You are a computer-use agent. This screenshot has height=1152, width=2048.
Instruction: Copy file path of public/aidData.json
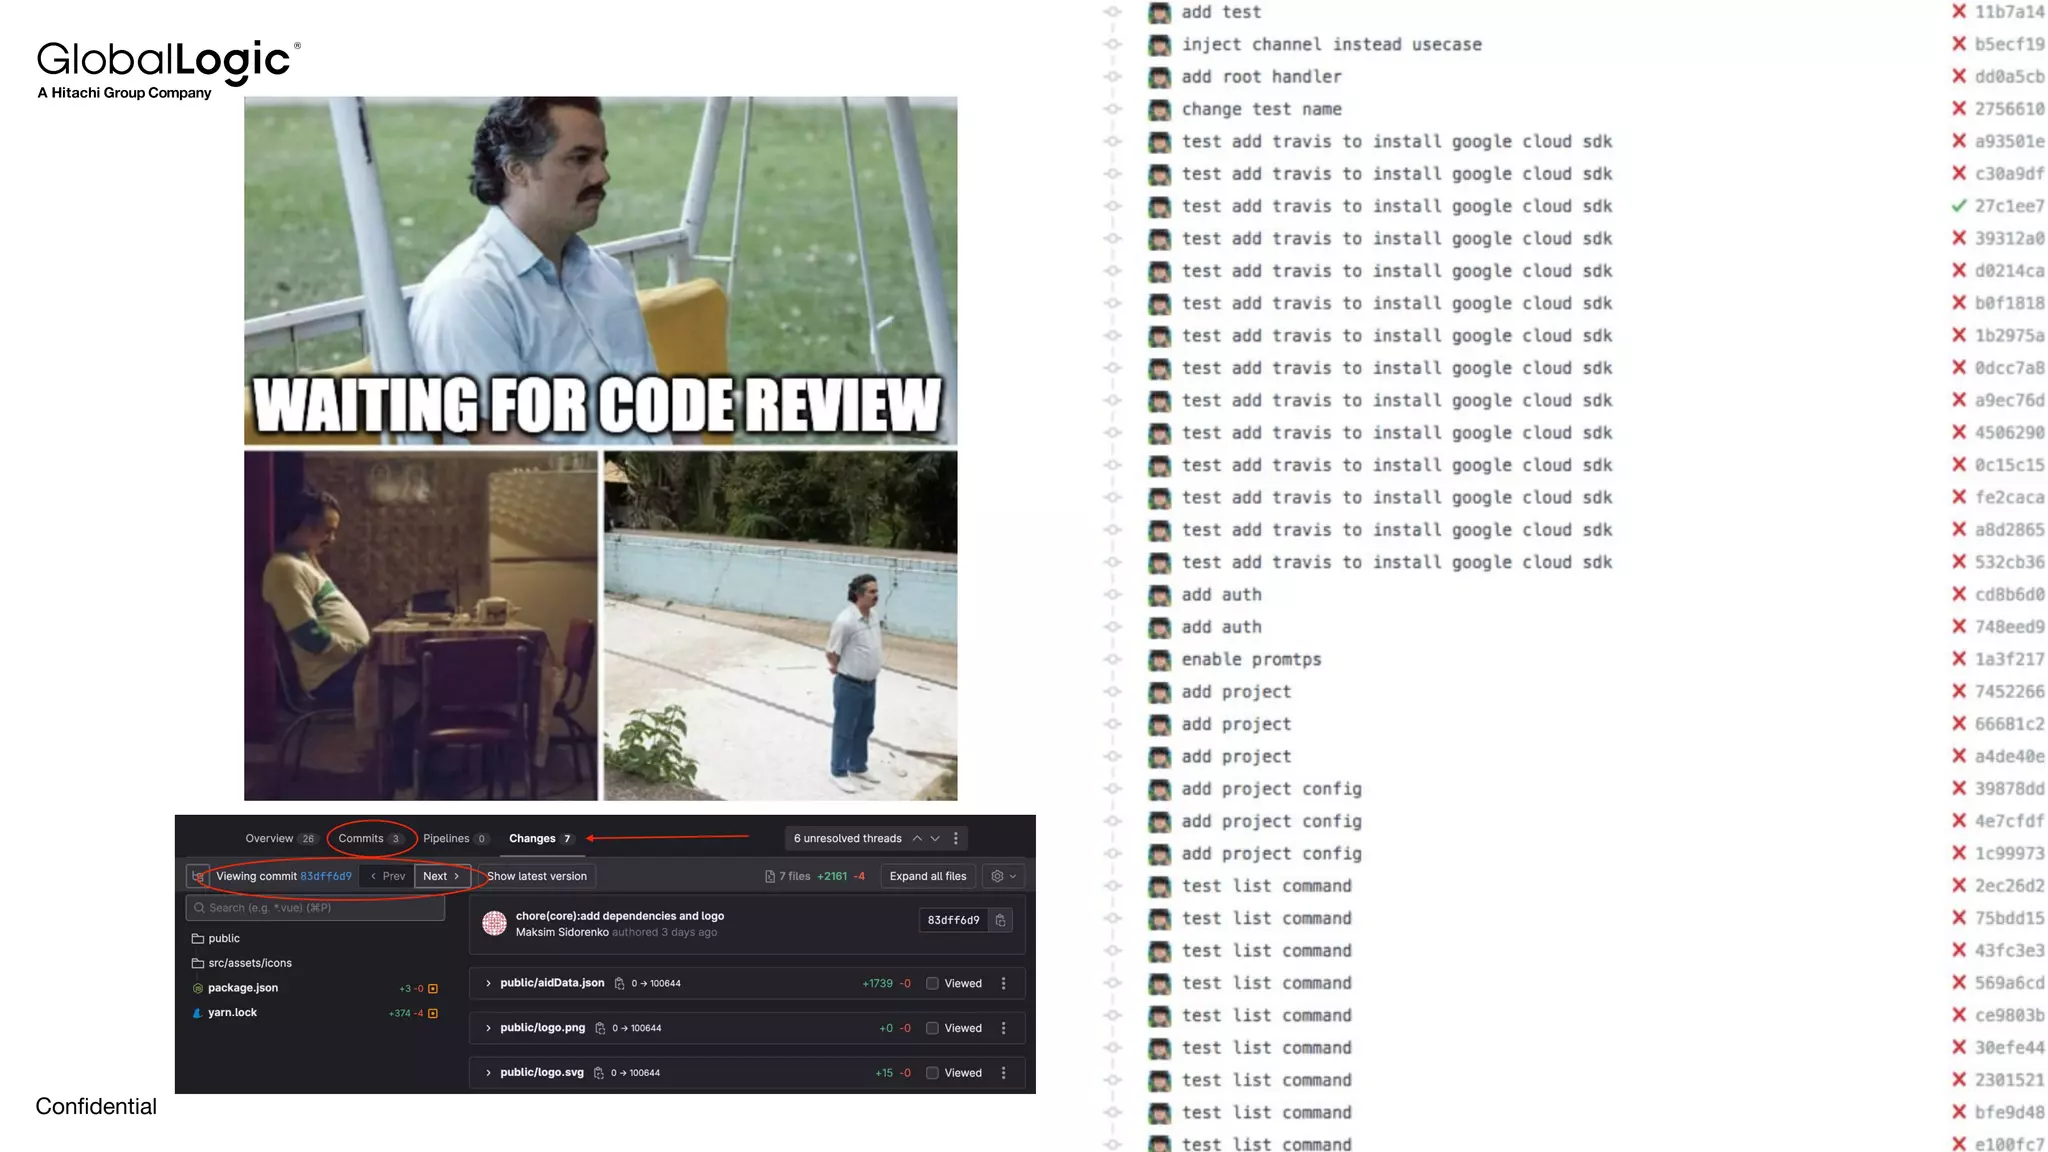(619, 983)
